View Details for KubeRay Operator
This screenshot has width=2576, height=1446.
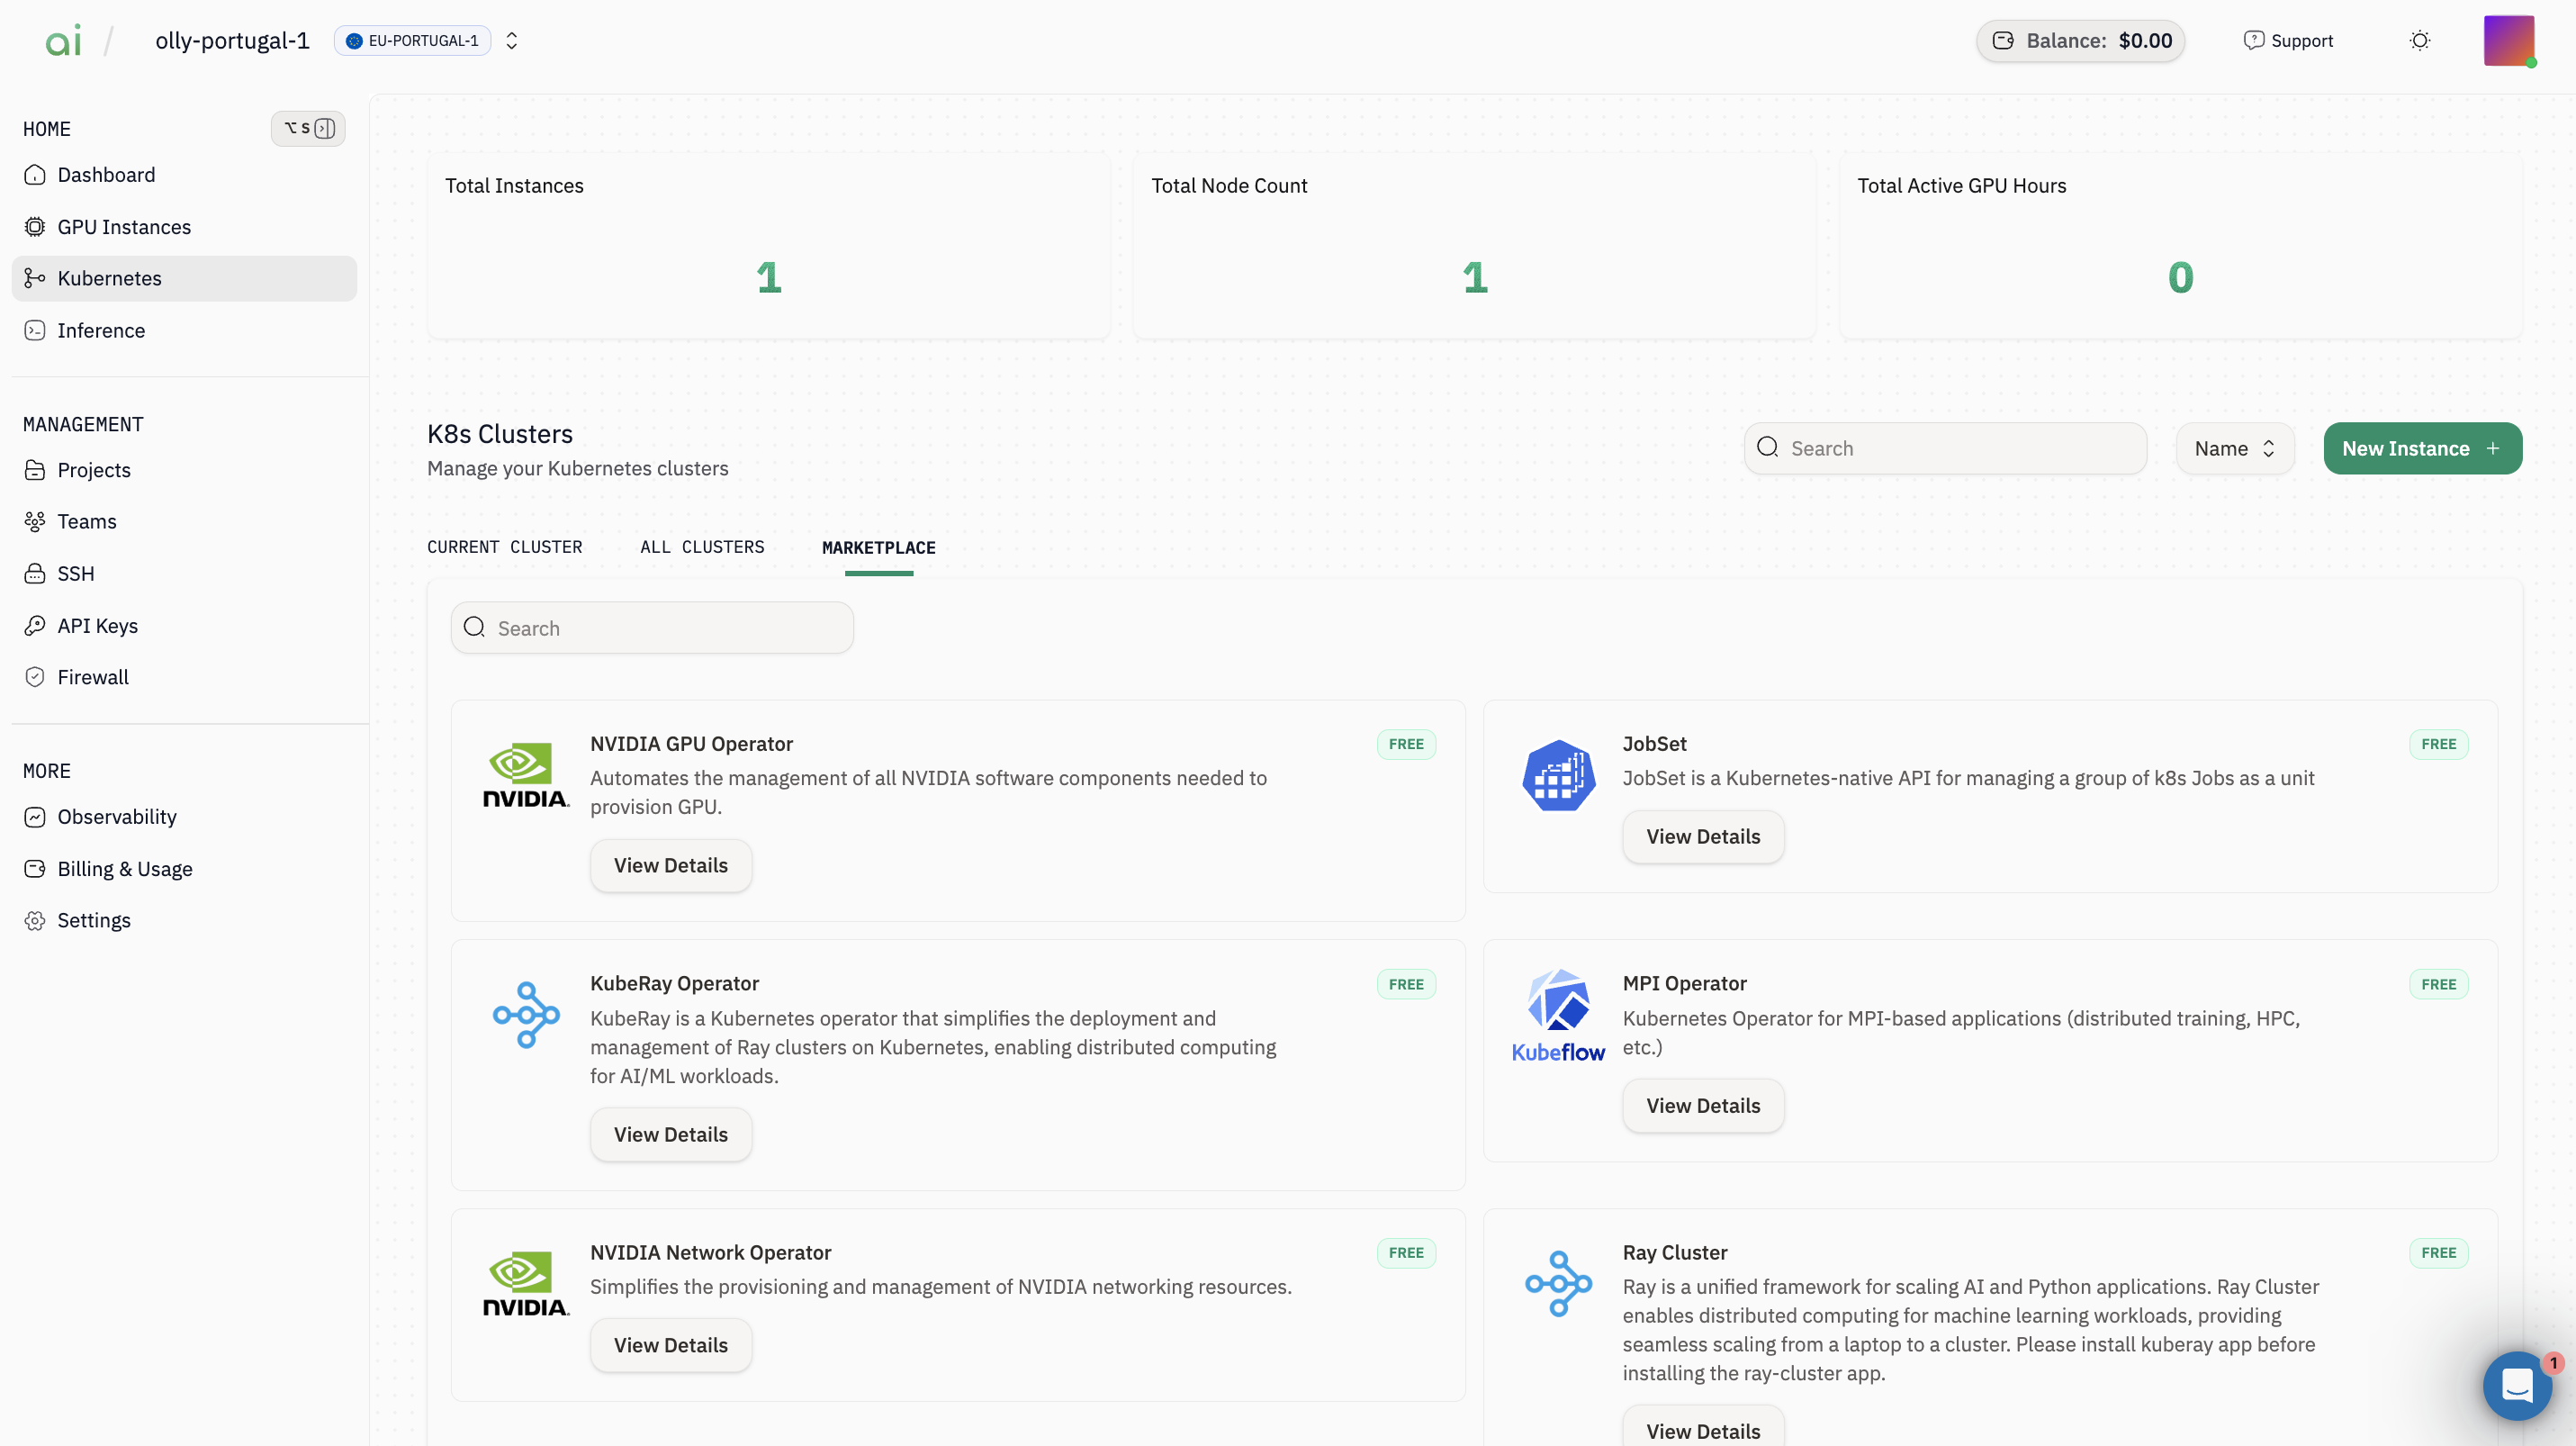click(x=670, y=1134)
